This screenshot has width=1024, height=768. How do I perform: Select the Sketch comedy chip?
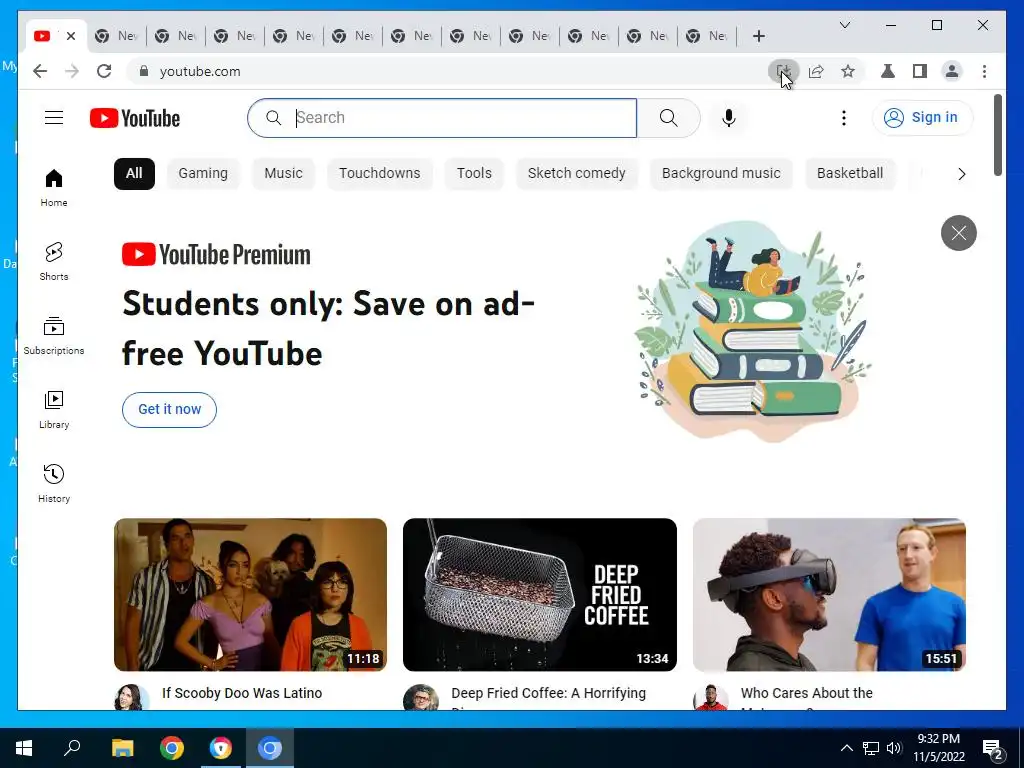pos(577,174)
